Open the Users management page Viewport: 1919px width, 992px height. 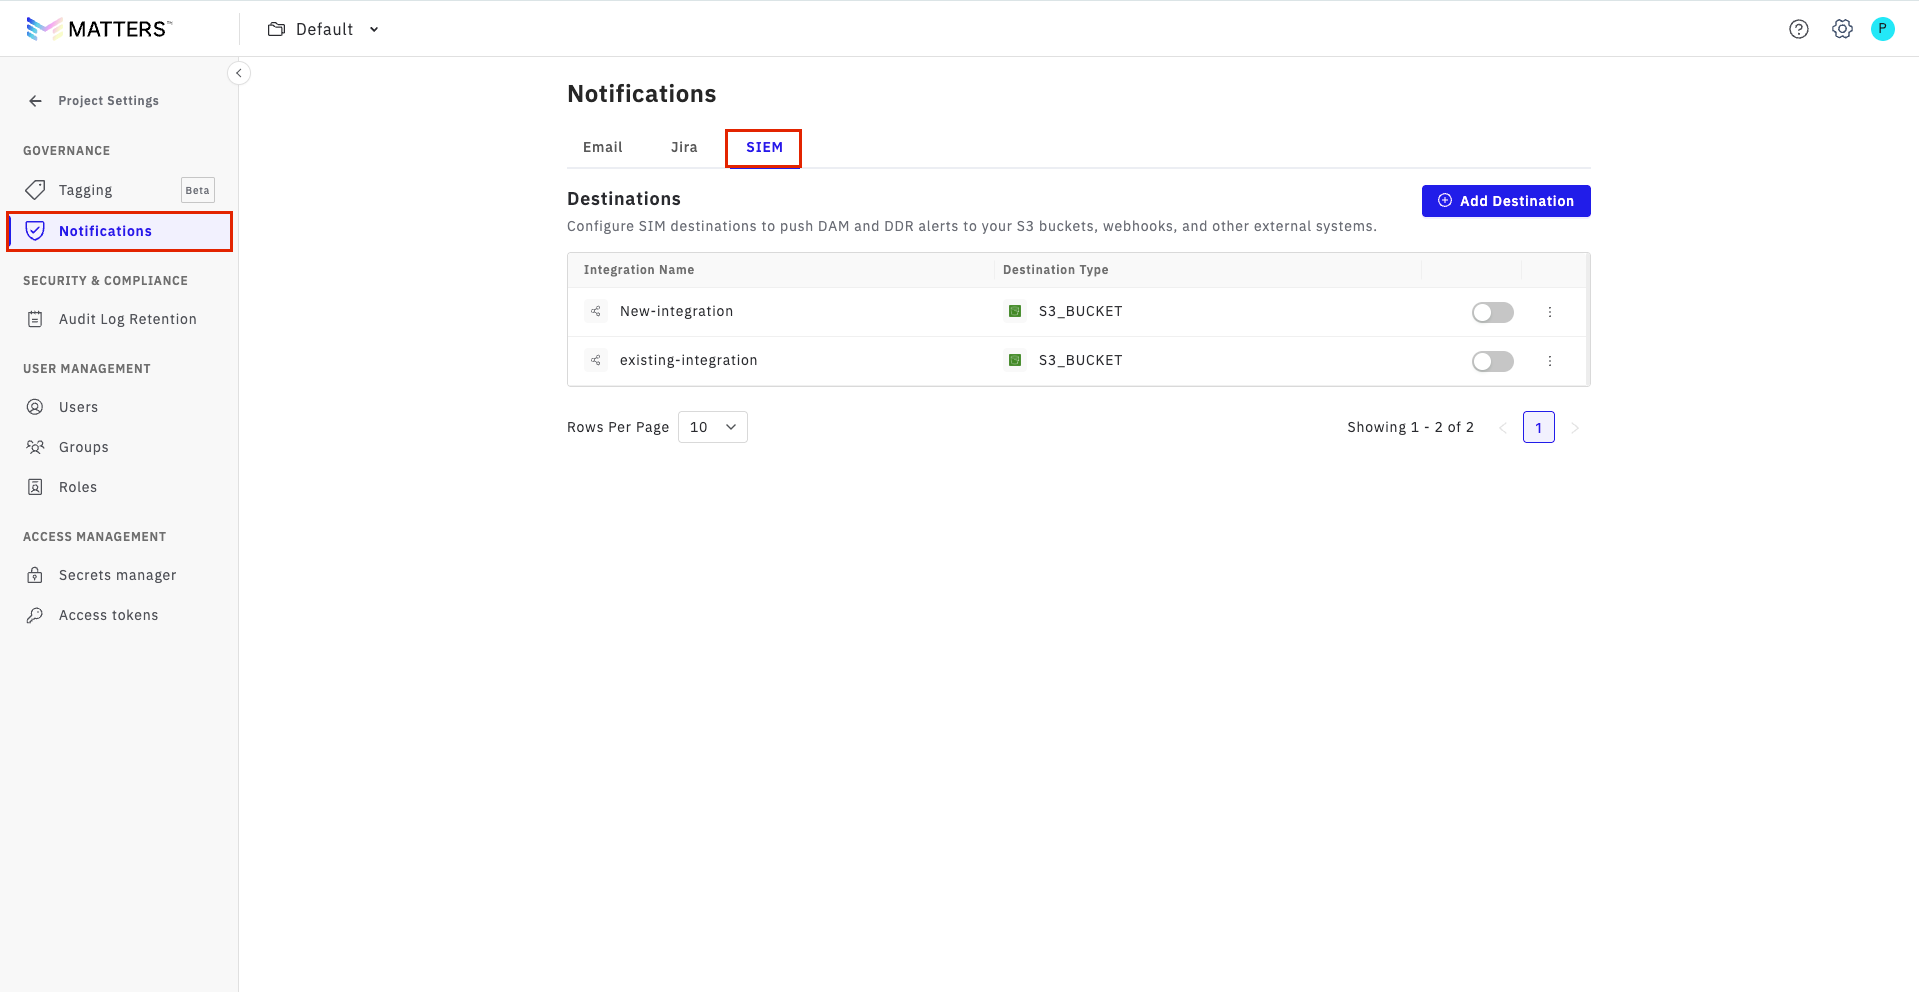point(78,407)
